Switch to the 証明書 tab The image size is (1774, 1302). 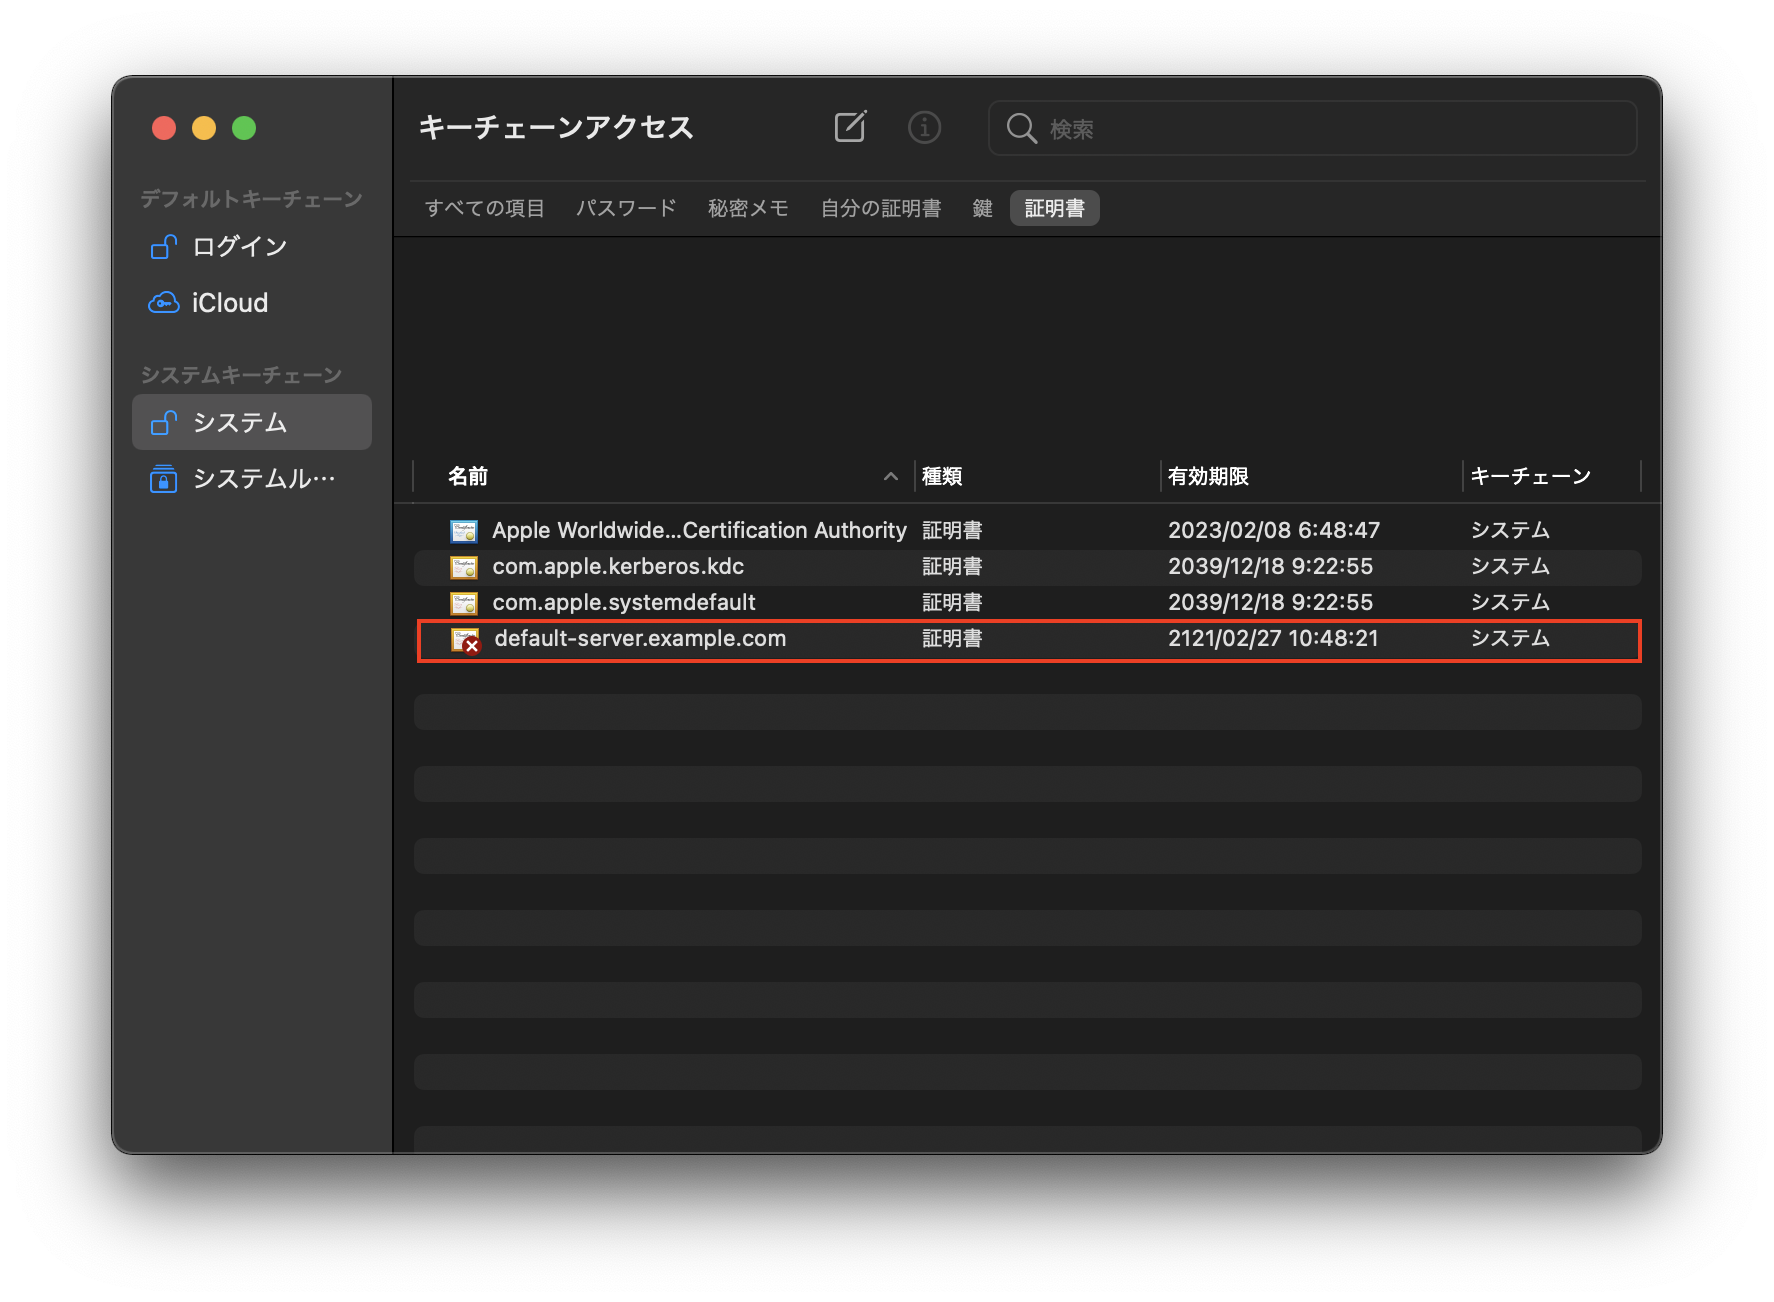(x=1055, y=208)
